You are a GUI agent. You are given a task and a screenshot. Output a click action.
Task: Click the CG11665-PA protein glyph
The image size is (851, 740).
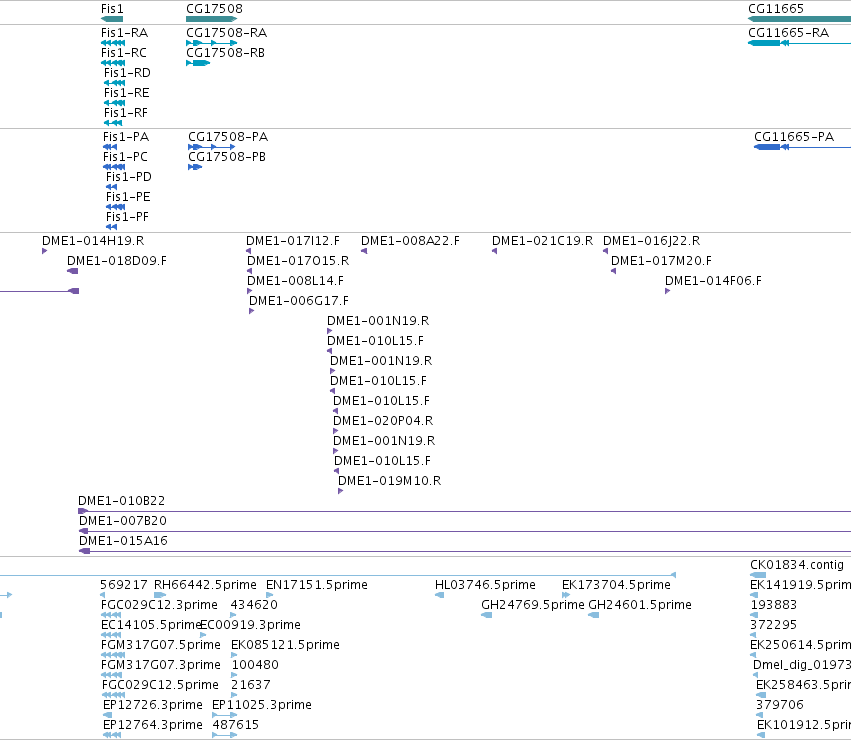802,147
